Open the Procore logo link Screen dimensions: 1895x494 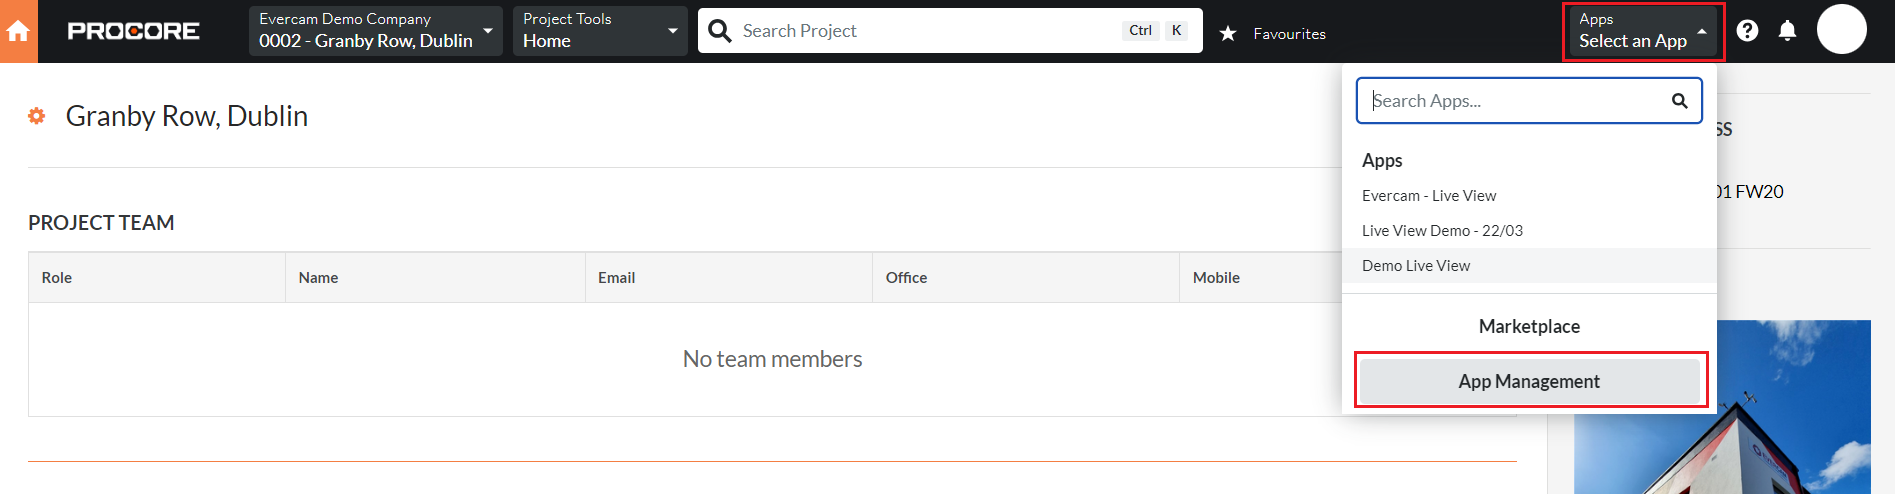(x=133, y=31)
